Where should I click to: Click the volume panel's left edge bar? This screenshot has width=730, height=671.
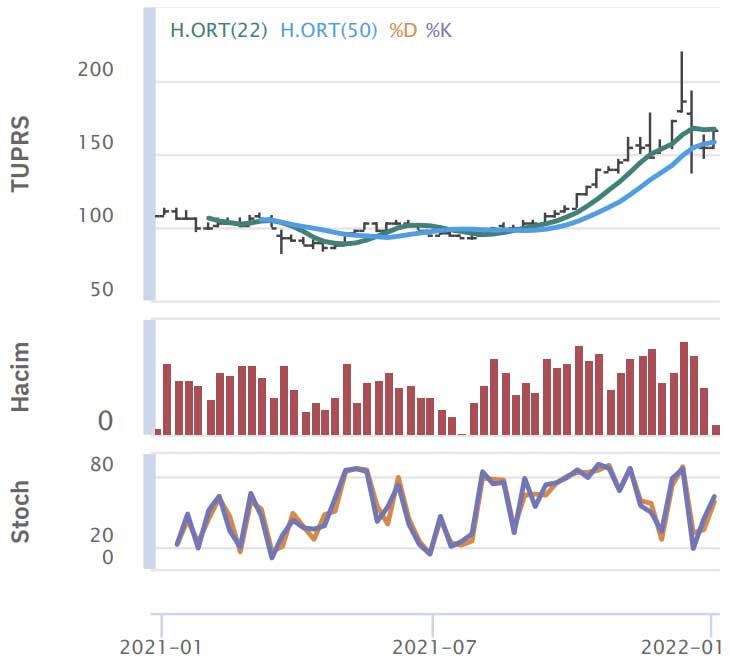[x=149, y=378]
